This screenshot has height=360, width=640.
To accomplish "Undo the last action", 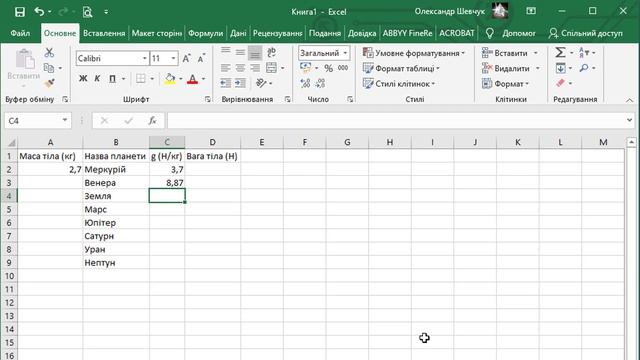I will coord(39,12).
